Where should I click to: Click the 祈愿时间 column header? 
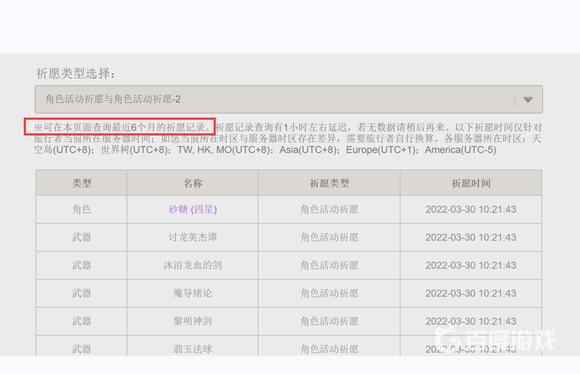471,183
